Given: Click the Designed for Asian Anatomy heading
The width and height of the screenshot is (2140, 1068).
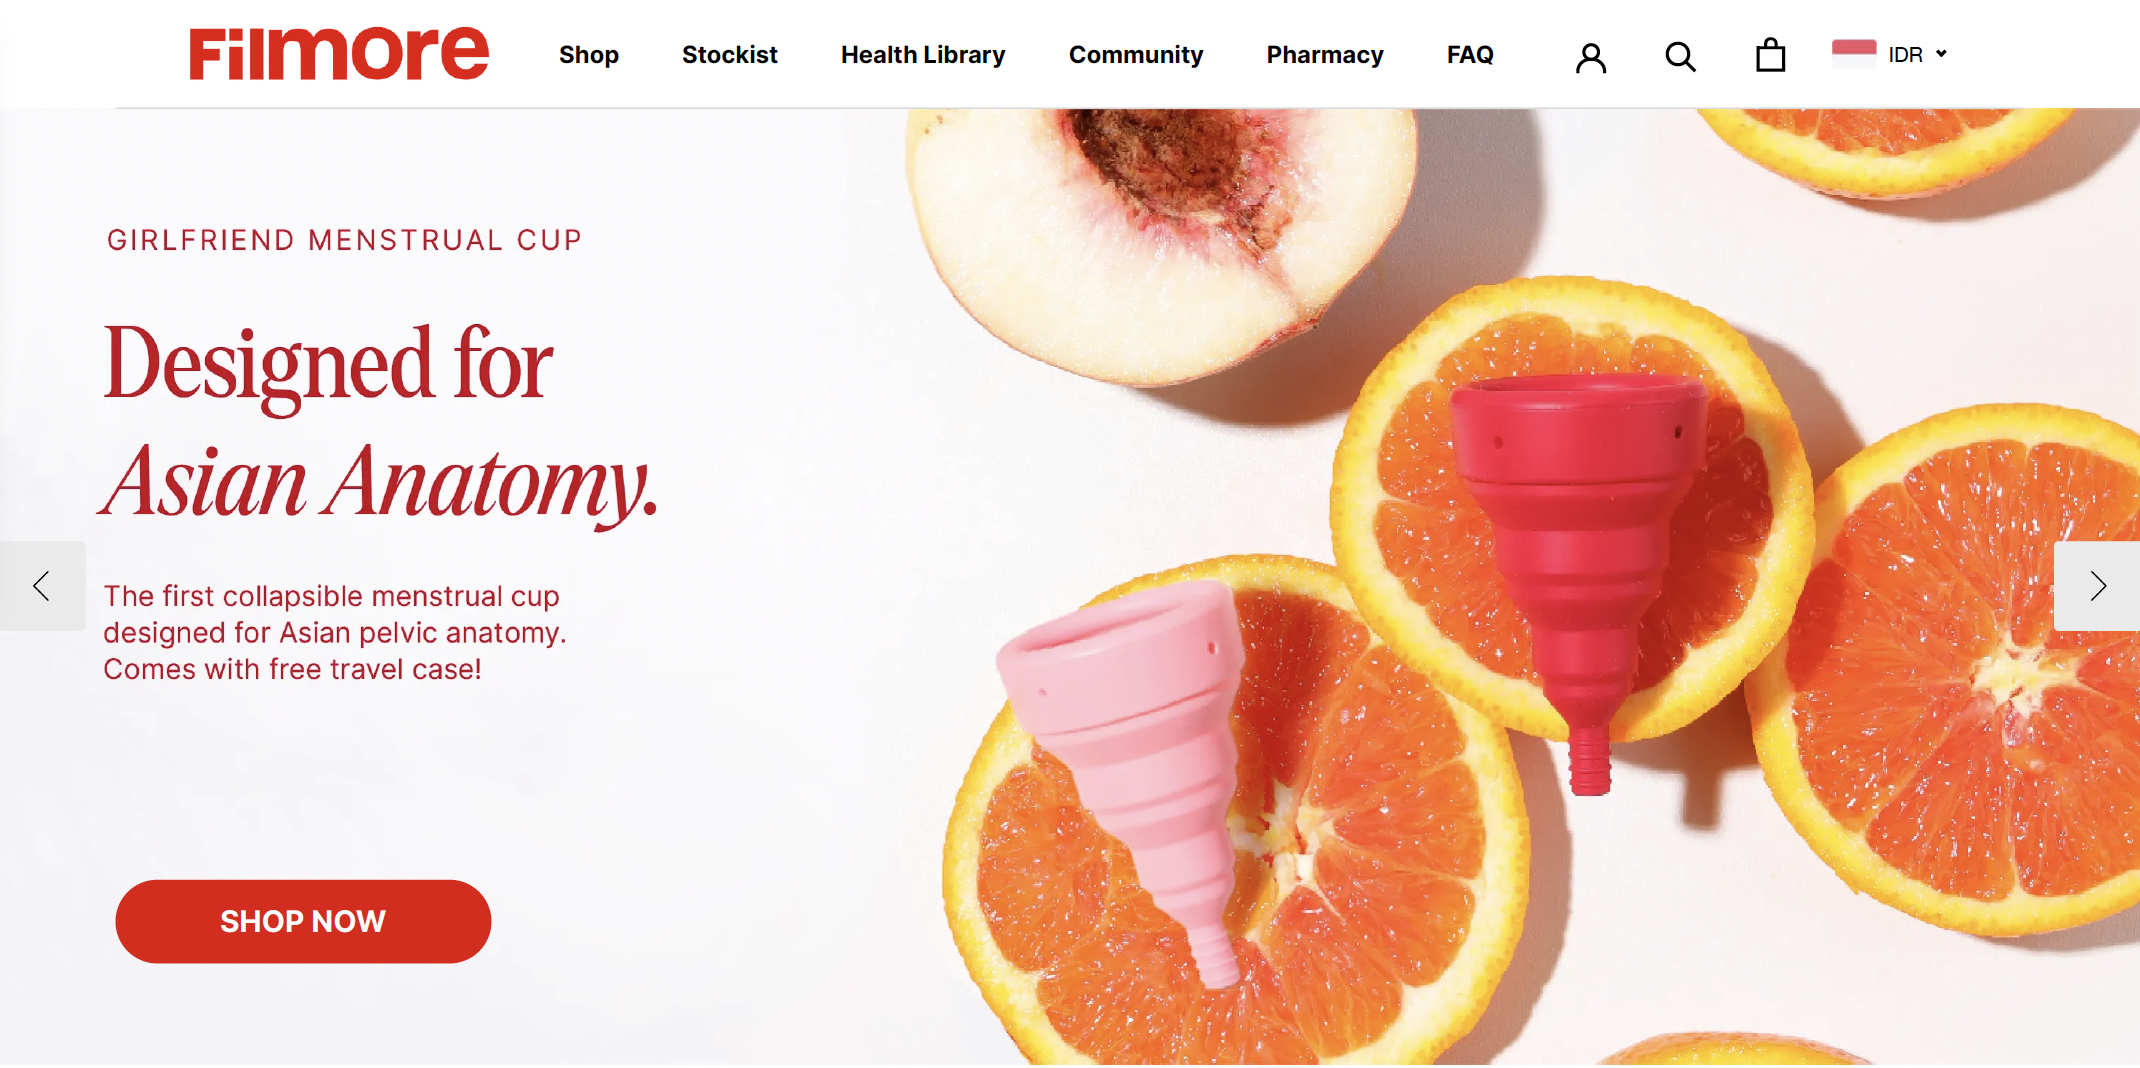Looking at the screenshot, I should [x=380, y=424].
